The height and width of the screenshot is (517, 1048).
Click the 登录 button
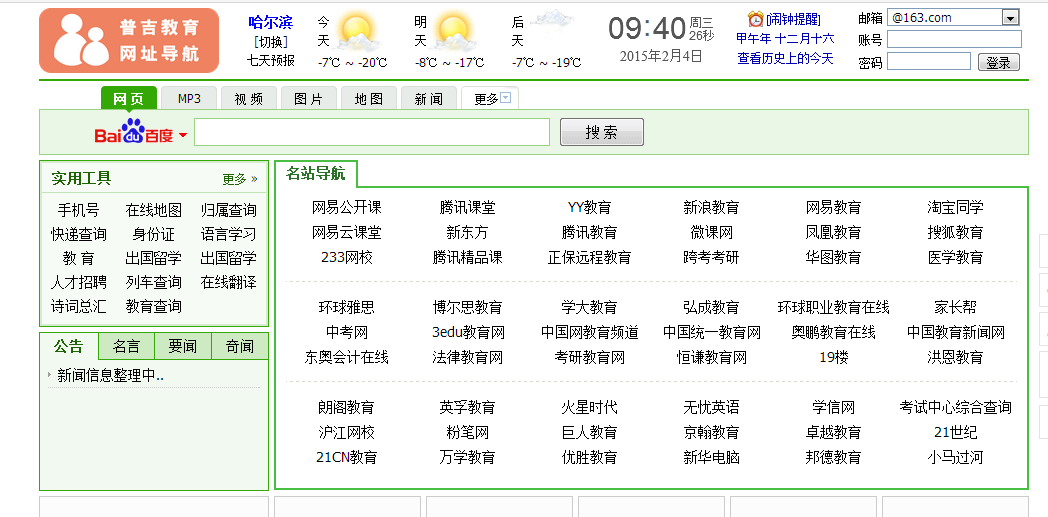999,63
